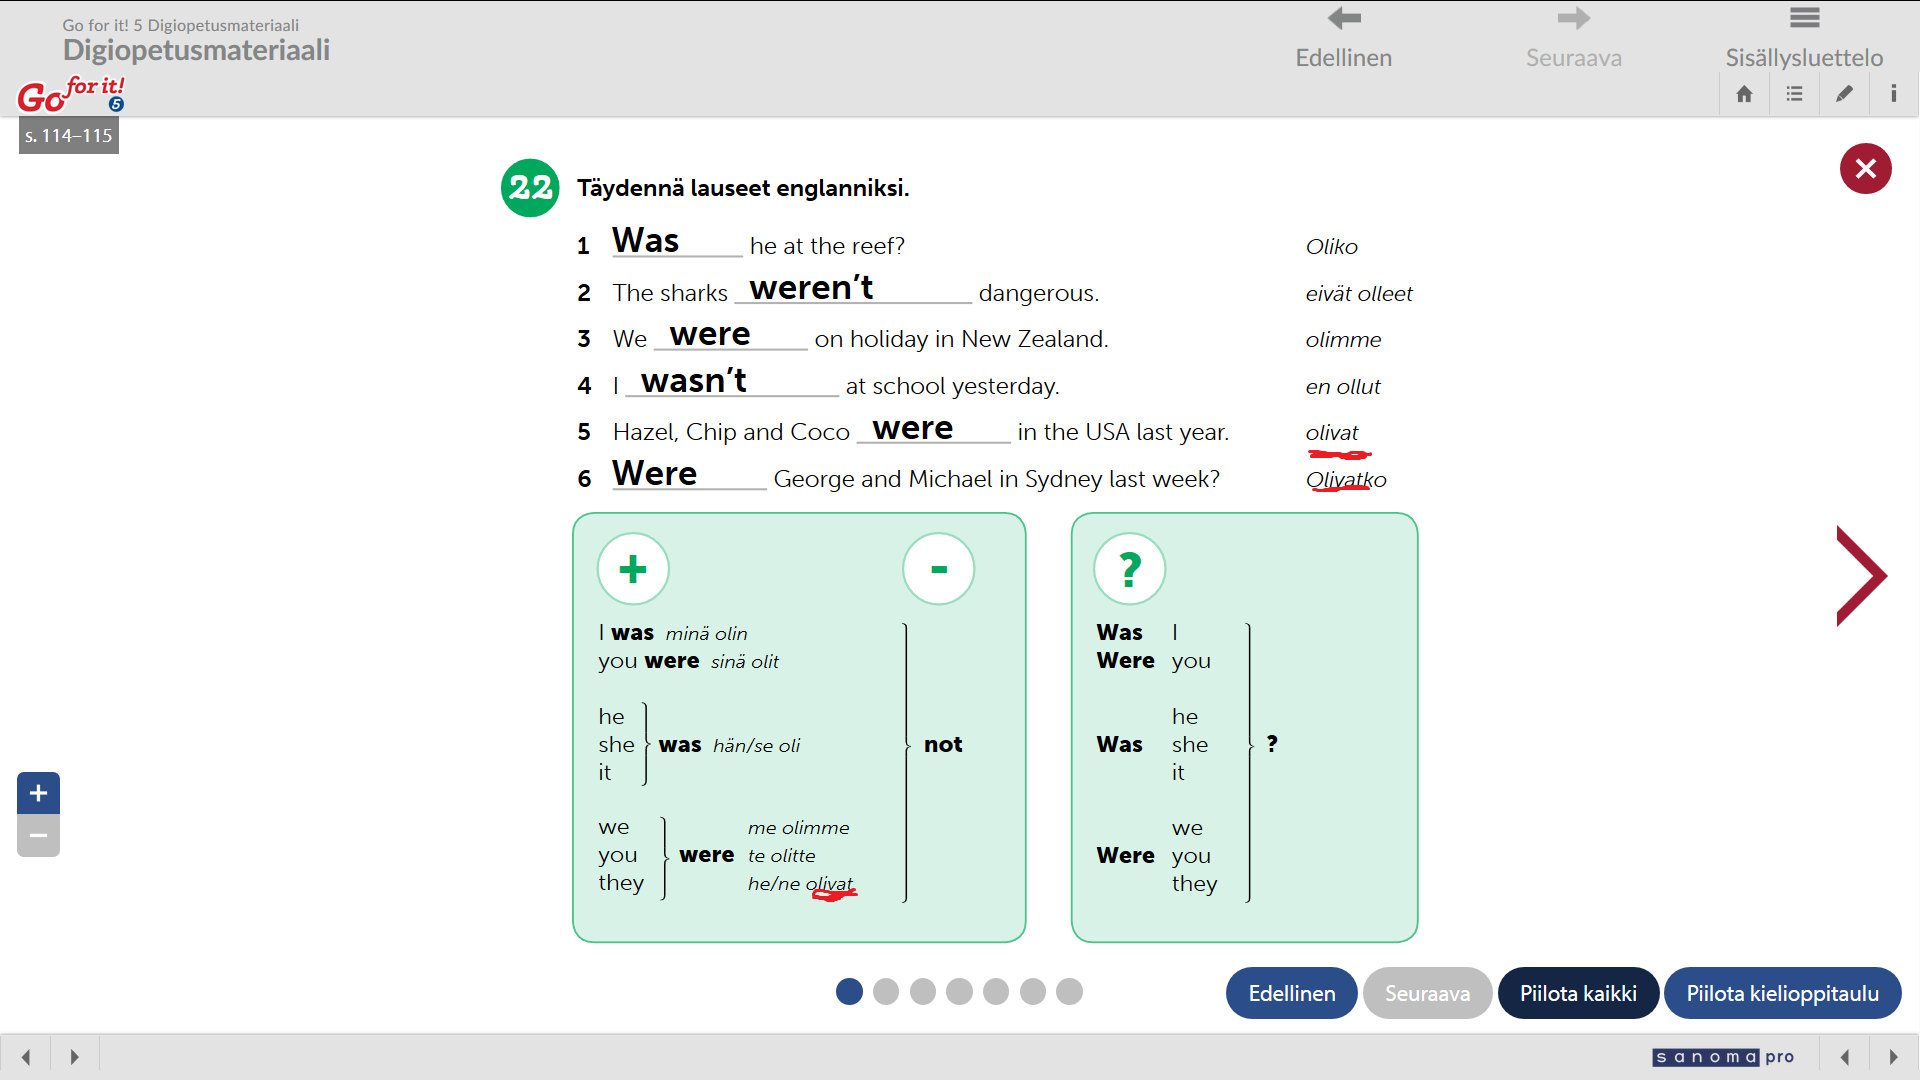Click the Go for it! logo
The height and width of the screenshot is (1080, 1920).
pyautogui.click(x=71, y=94)
